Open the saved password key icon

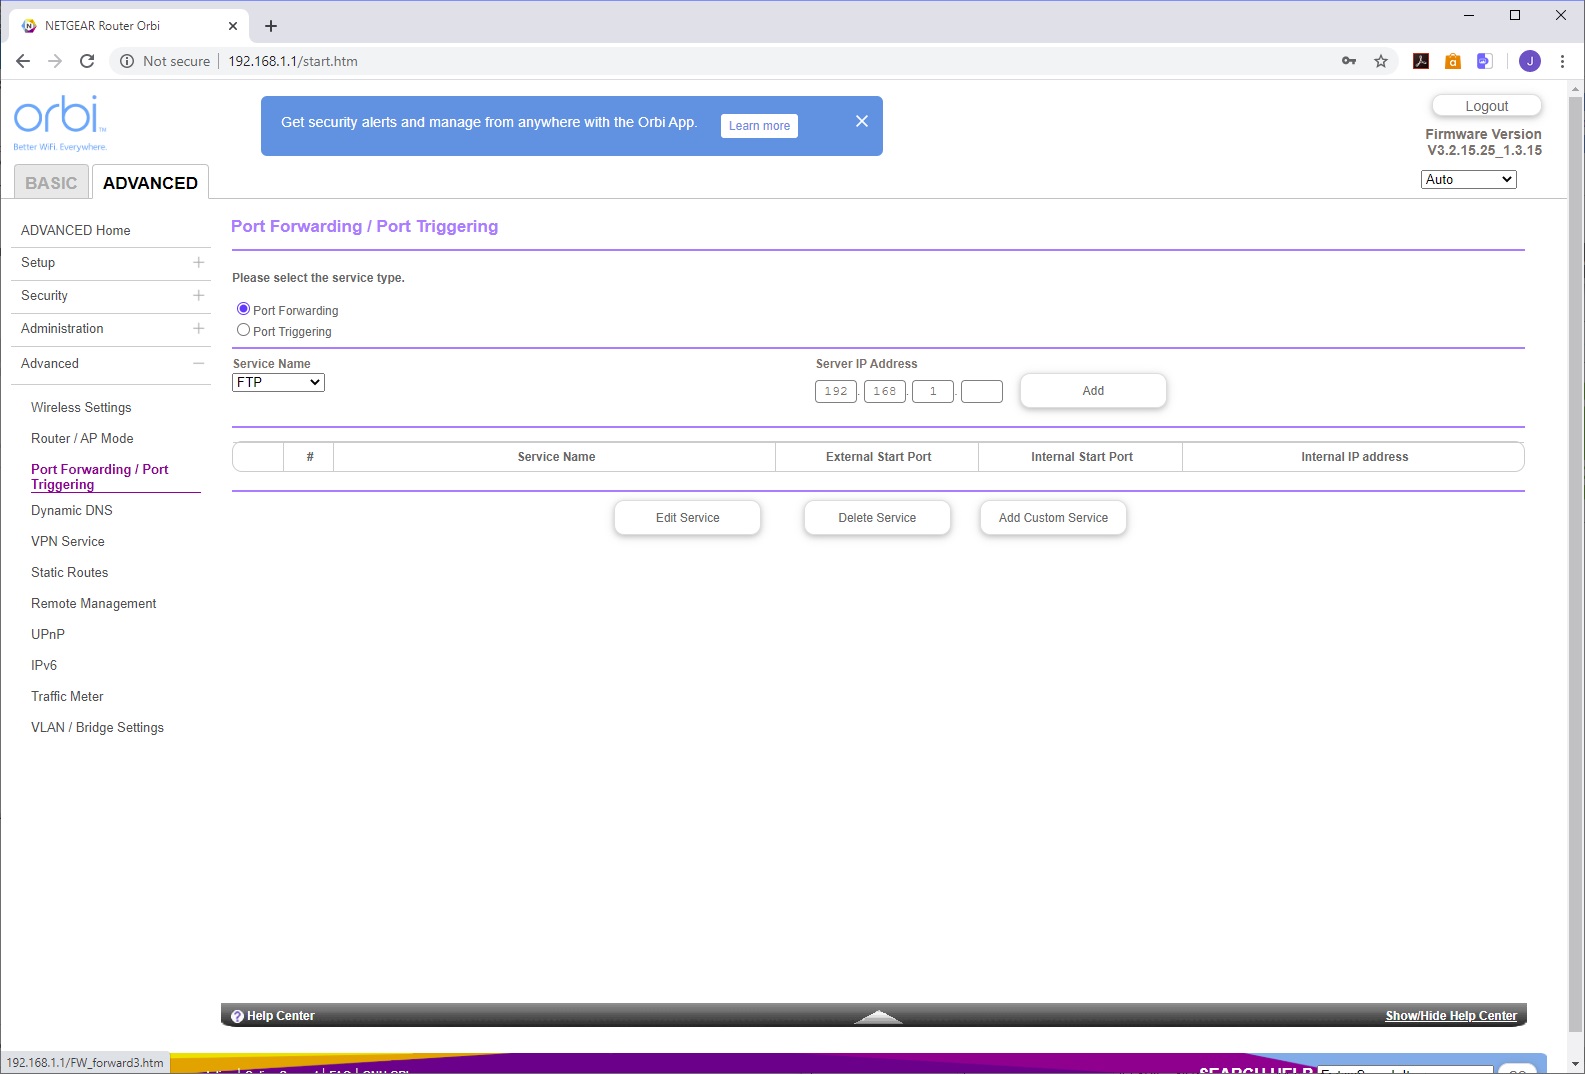pyautogui.click(x=1349, y=61)
